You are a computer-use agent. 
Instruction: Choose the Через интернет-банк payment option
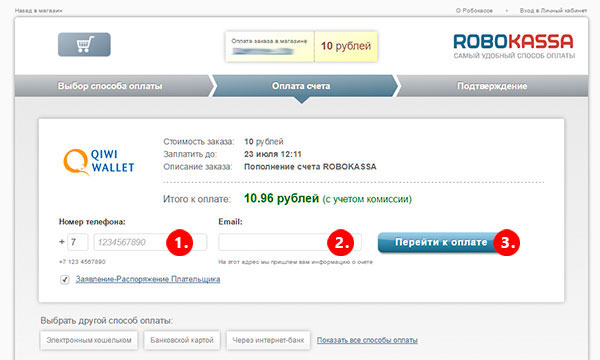coord(268,340)
